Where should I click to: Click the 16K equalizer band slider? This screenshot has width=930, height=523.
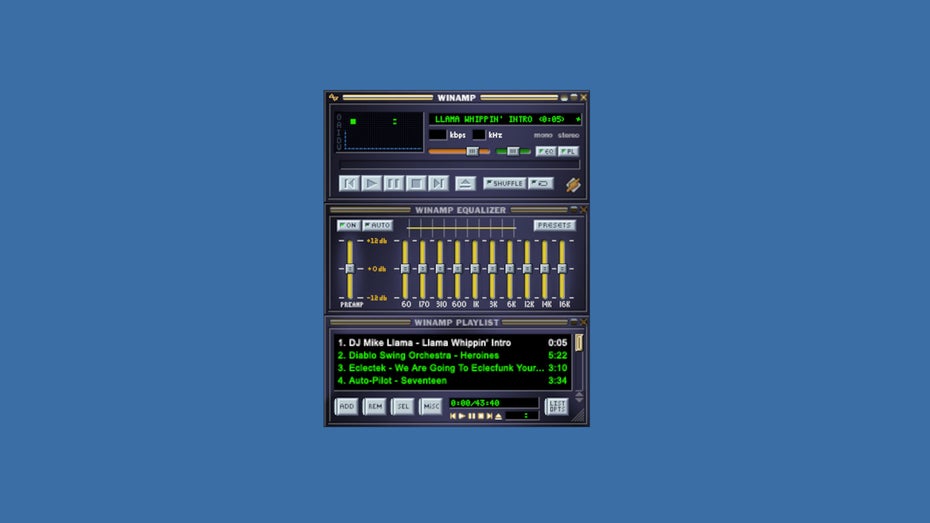(562, 269)
